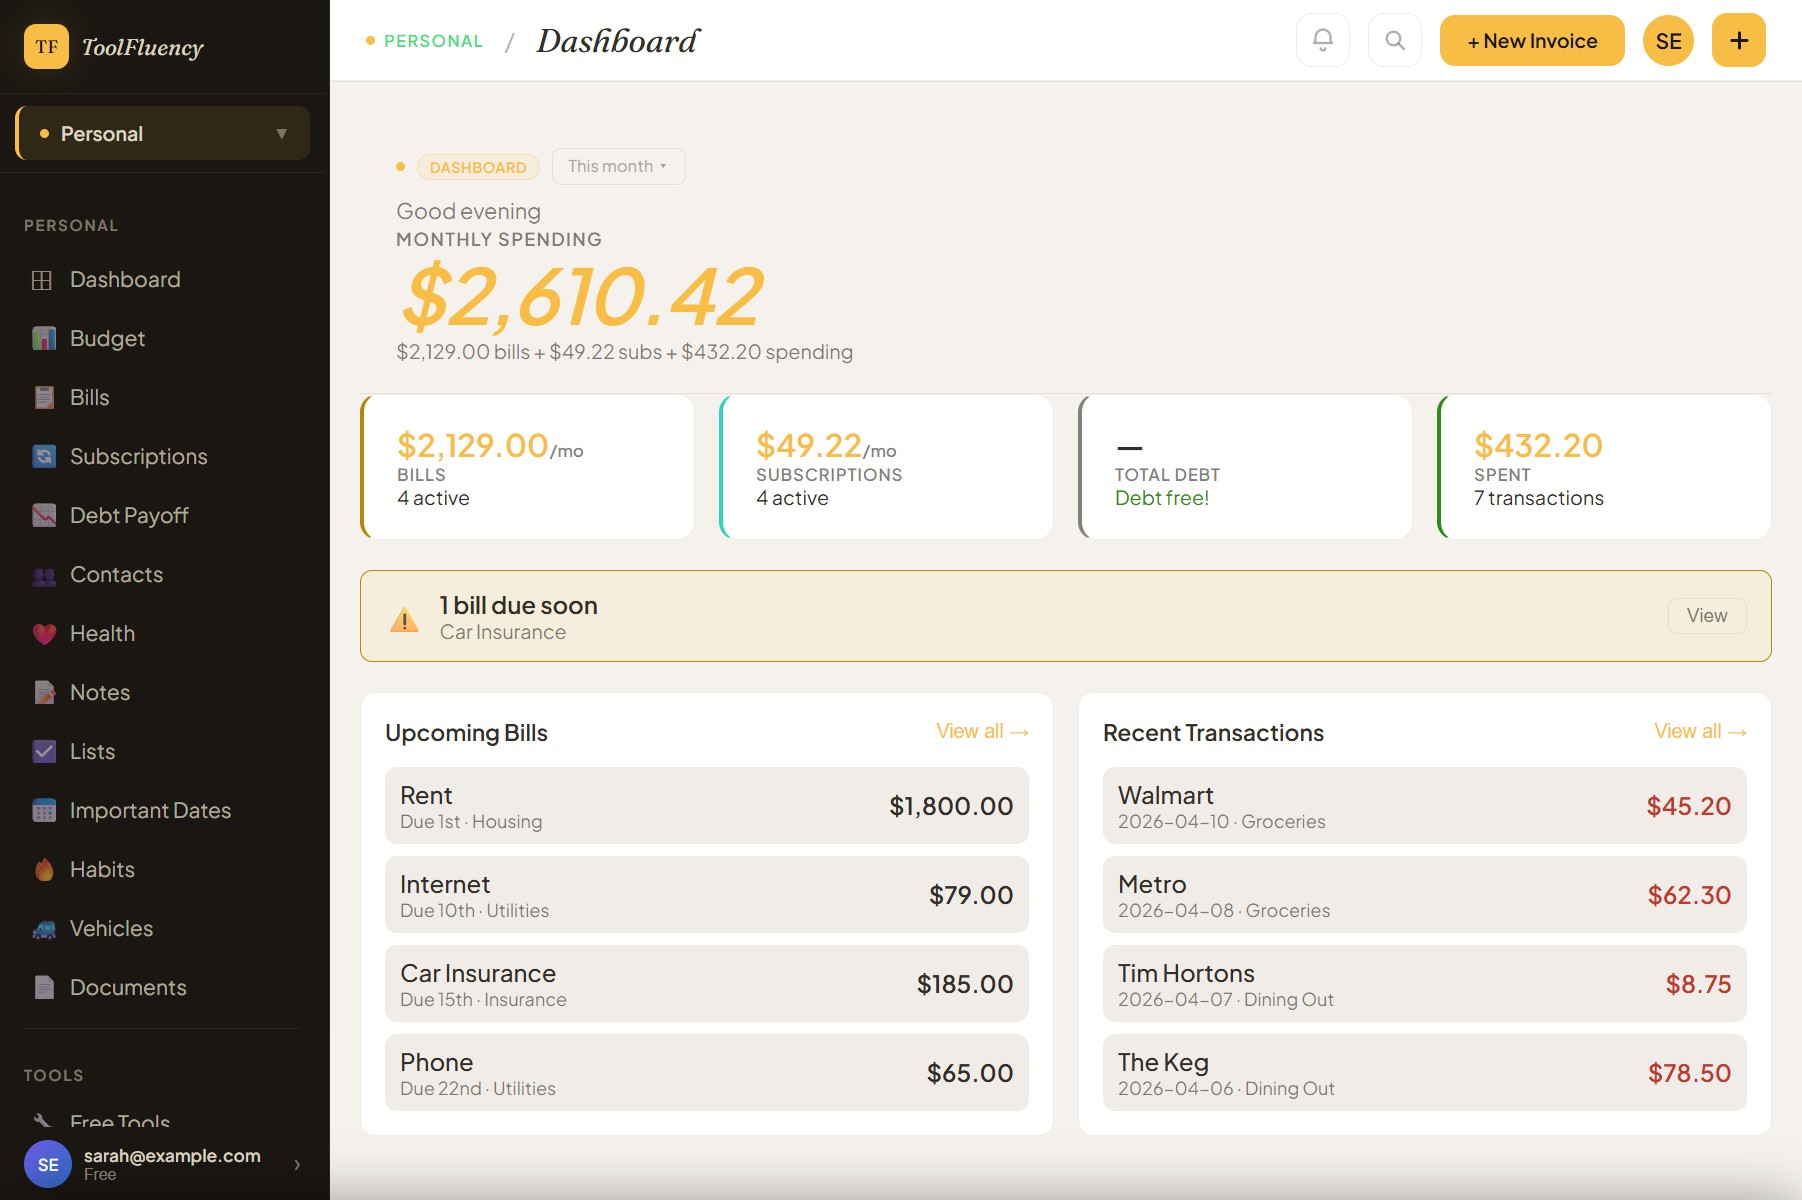Viewport: 1802px width, 1200px height.
Task: Open the Spent $432.20 summary card
Action: (x=1604, y=467)
